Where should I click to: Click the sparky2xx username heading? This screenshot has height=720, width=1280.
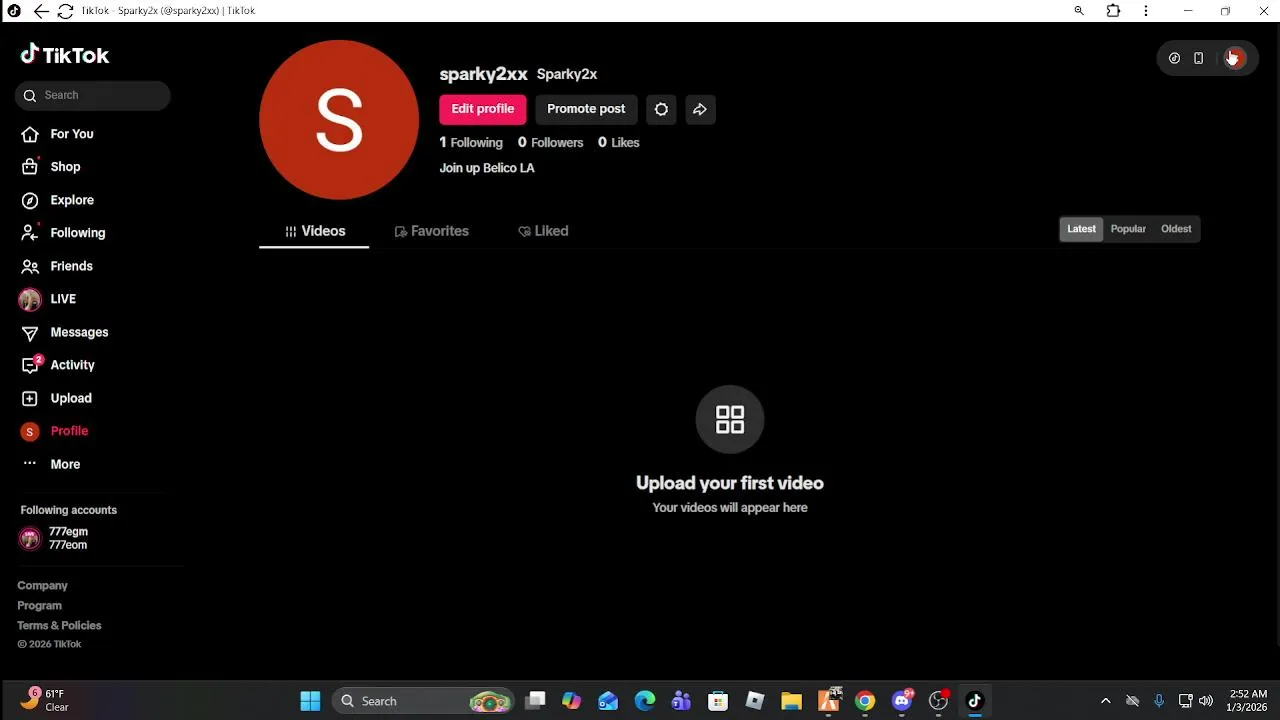point(483,74)
